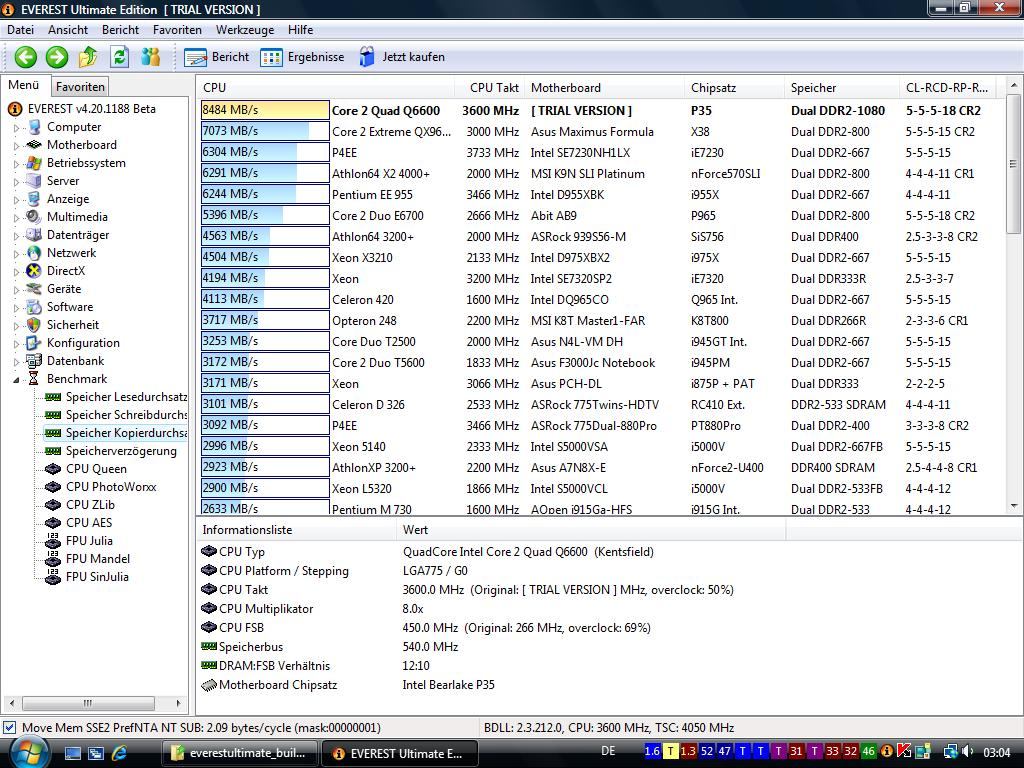1024x768 pixels.
Task: Sort by the Chipsatz column header
Action: coord(734,88)
